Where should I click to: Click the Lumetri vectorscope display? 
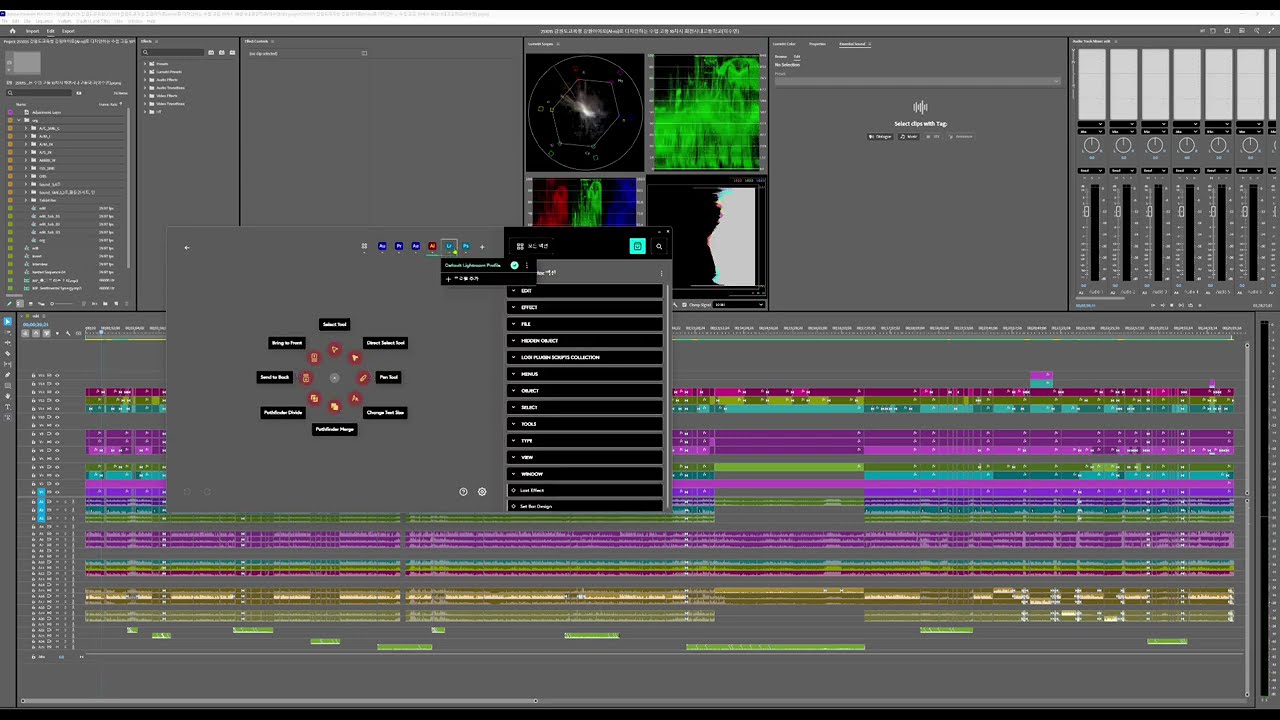585,112
